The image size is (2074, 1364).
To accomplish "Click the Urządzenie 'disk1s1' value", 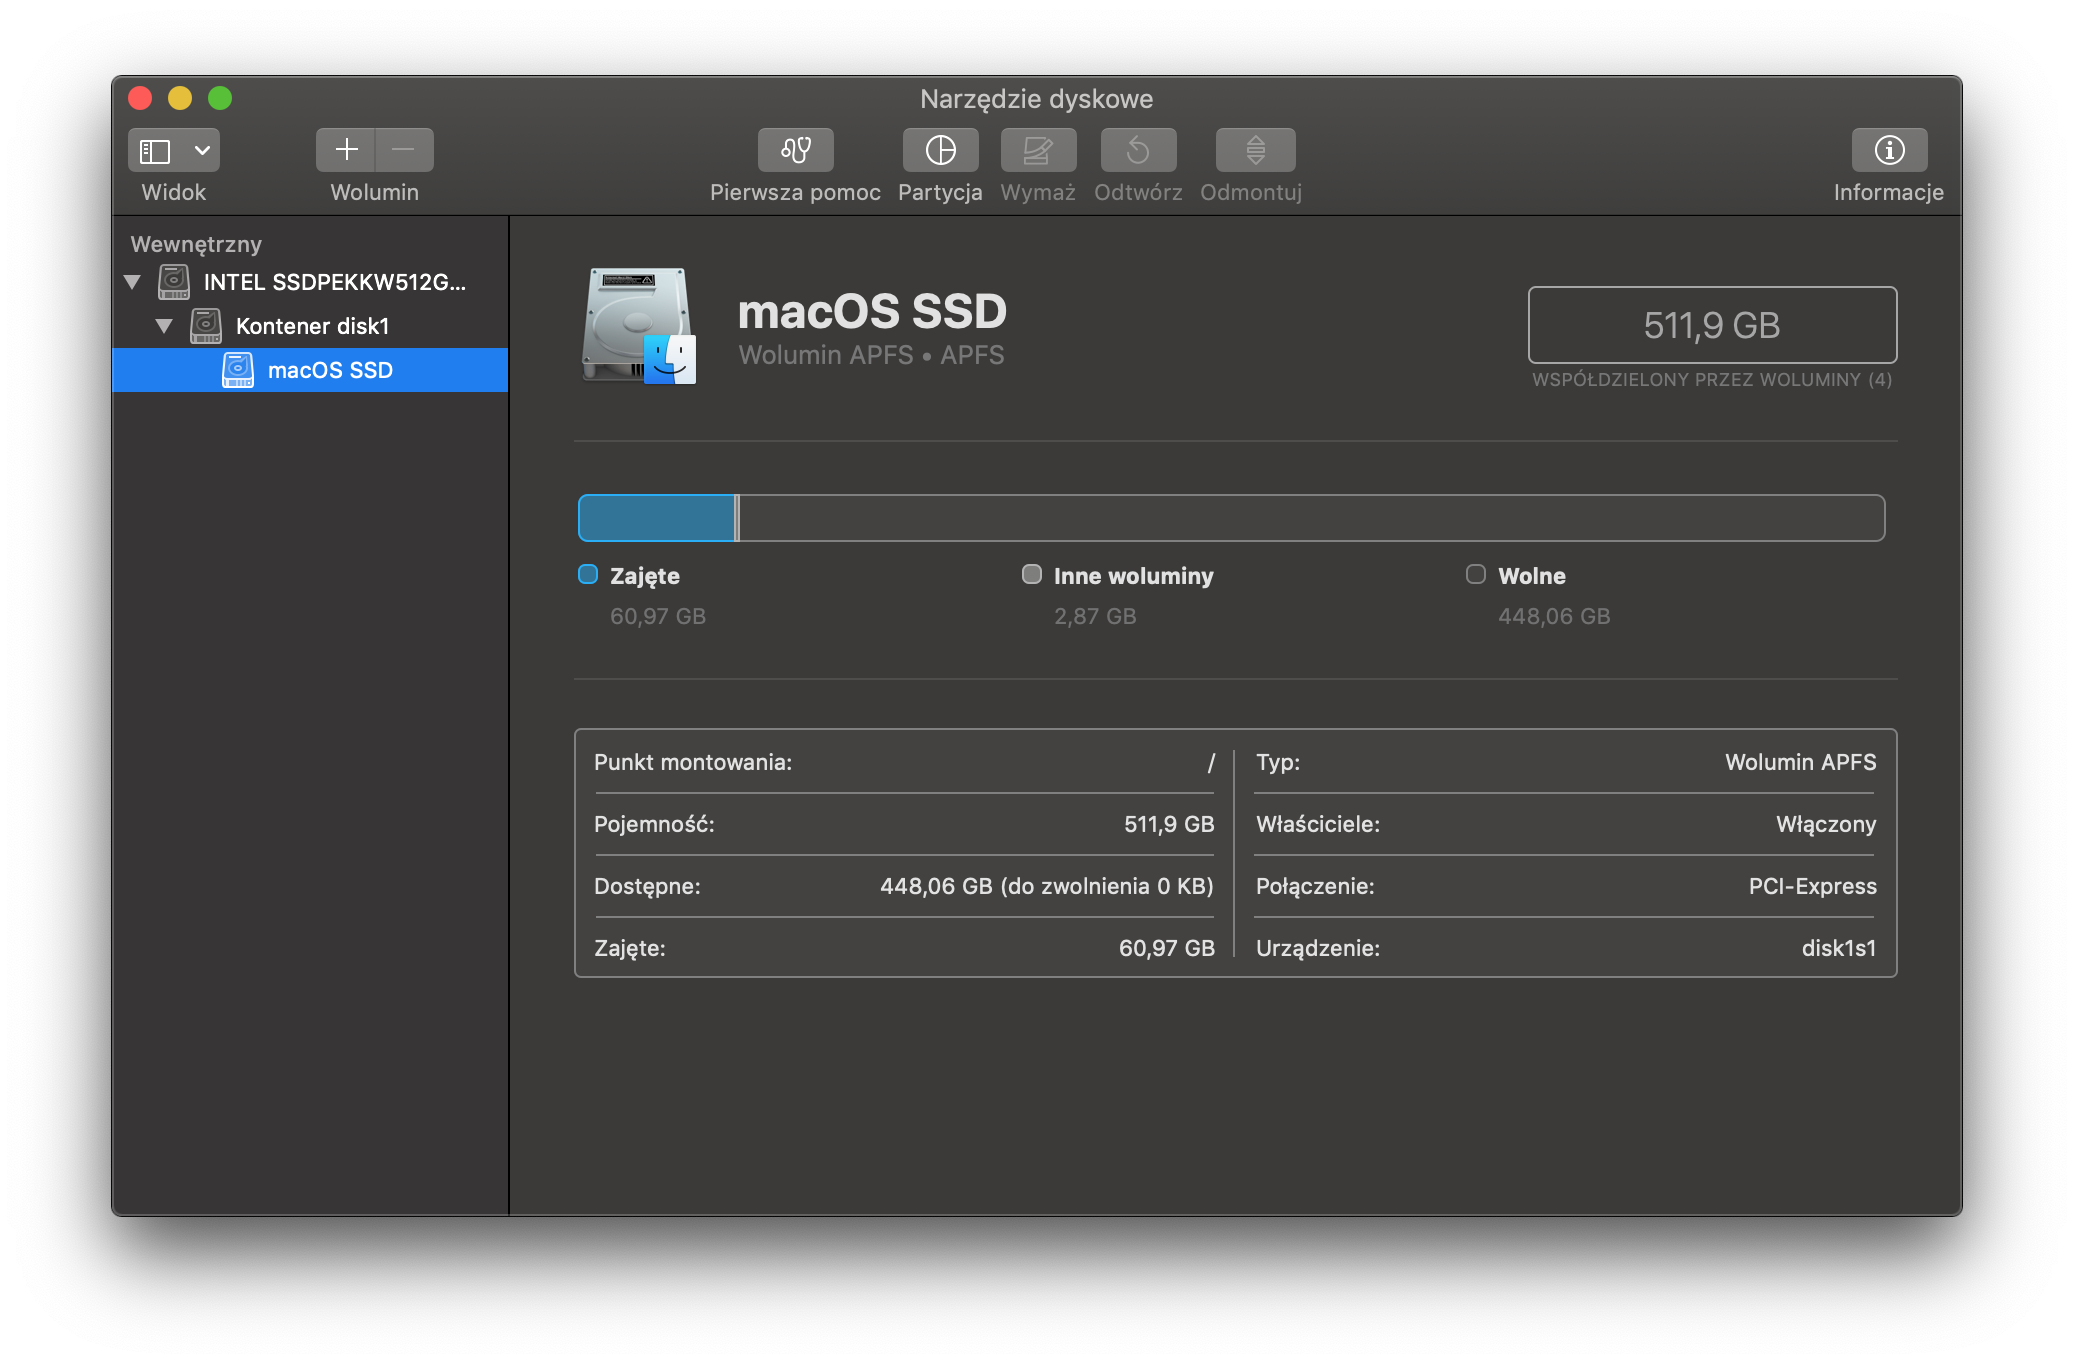I will tap(1839, 948).
